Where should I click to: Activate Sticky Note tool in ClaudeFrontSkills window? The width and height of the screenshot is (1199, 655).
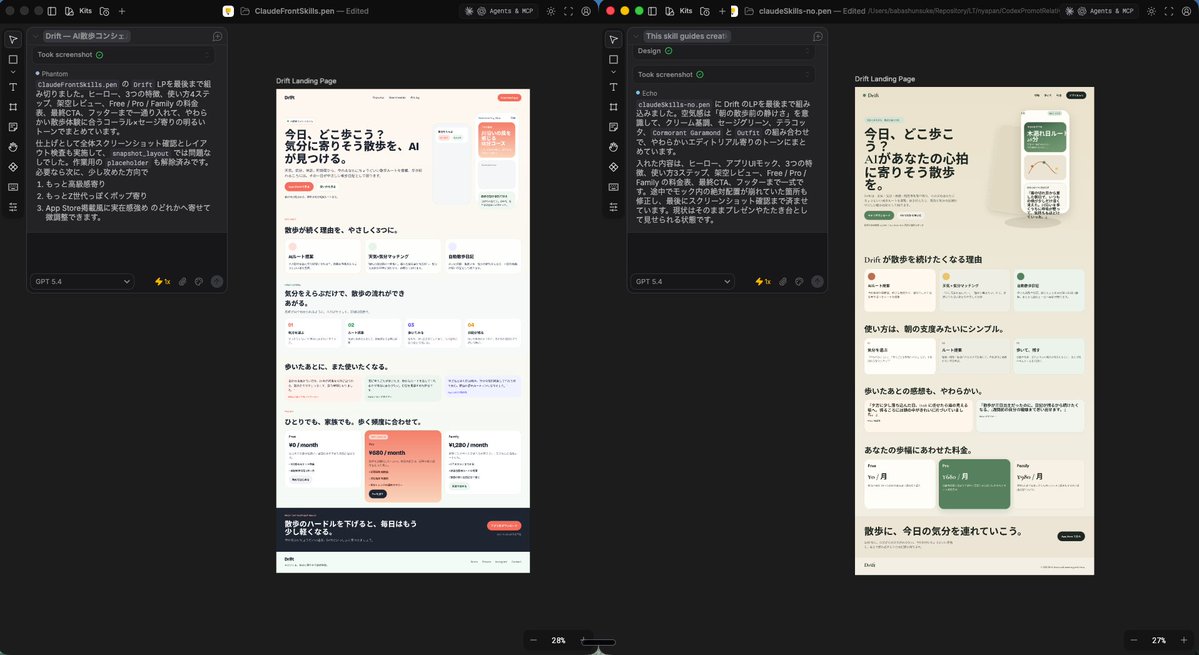tap(13, 127)
